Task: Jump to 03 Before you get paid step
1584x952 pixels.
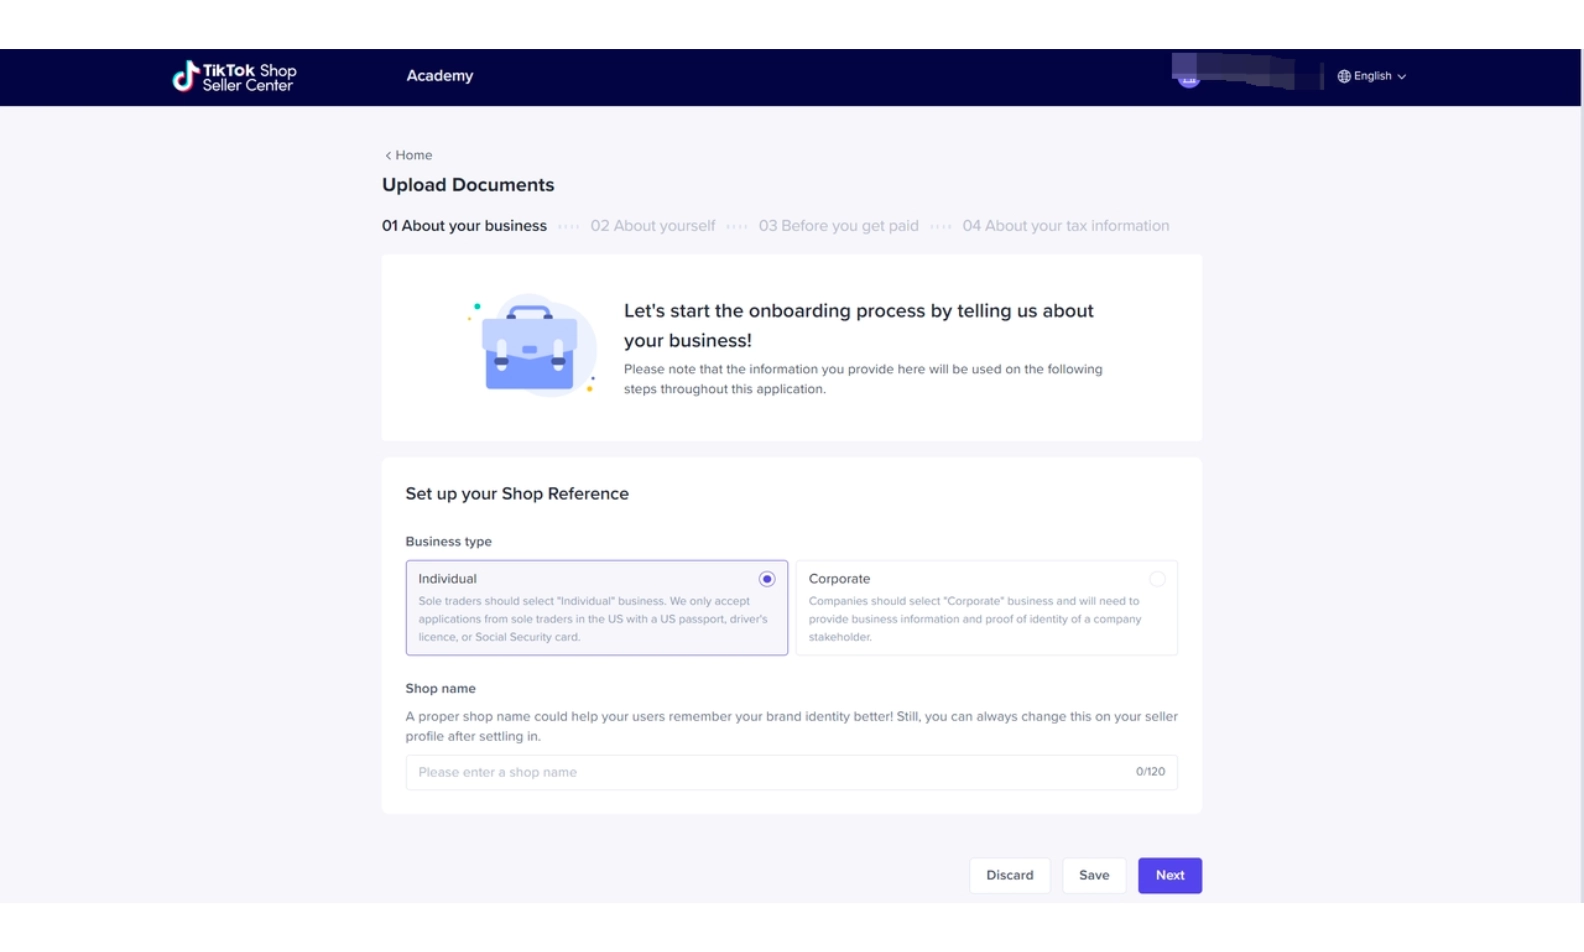Action: pos(838,226)
